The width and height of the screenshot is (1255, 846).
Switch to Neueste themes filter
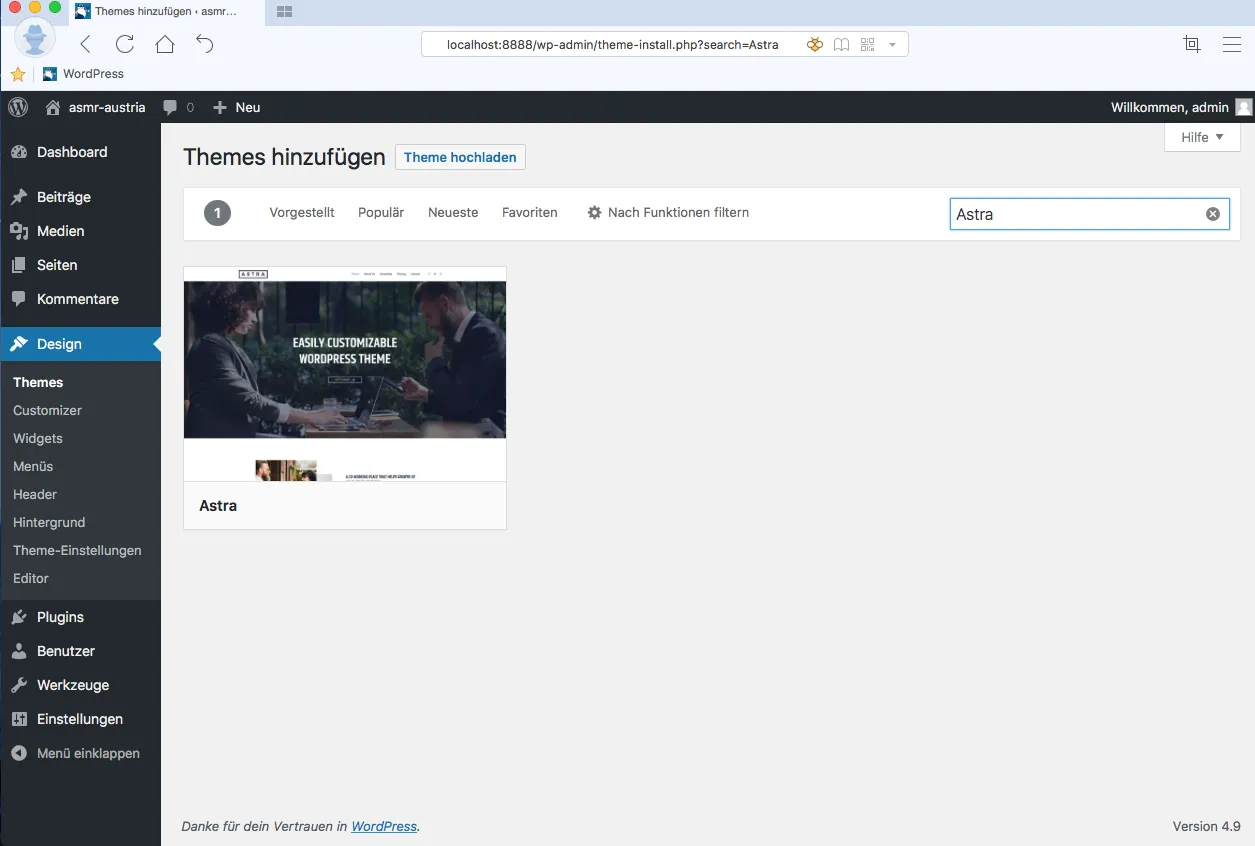click(x=453, y=212)
